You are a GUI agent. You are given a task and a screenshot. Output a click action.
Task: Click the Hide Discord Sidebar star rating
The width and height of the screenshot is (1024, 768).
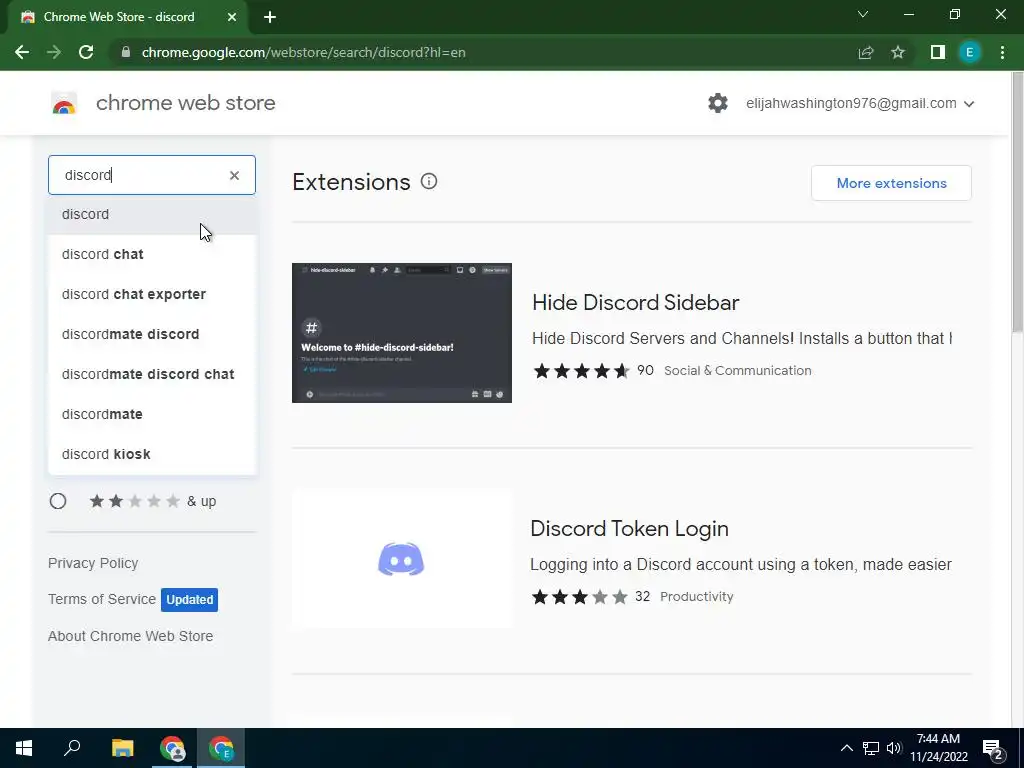tap(581, 371)
